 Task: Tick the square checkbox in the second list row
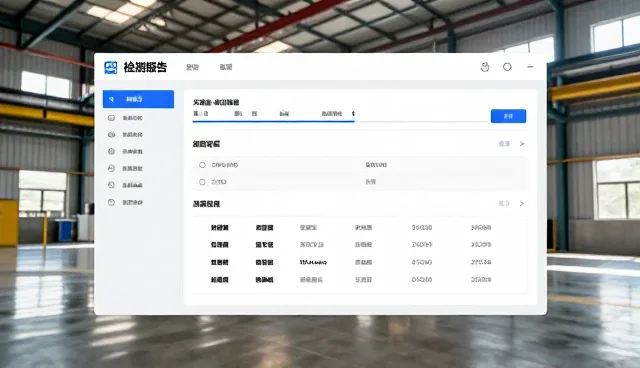point(202,182)
